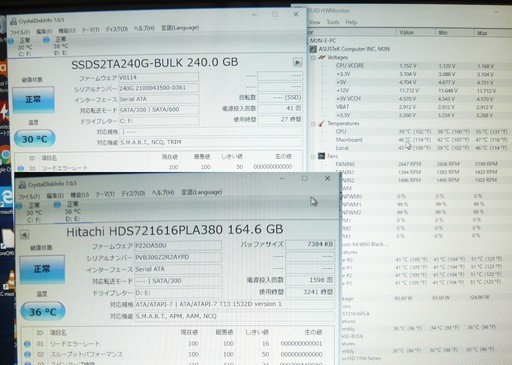Click the 36 °C temperature badge for the Hitachi drive

pos(43,311)
